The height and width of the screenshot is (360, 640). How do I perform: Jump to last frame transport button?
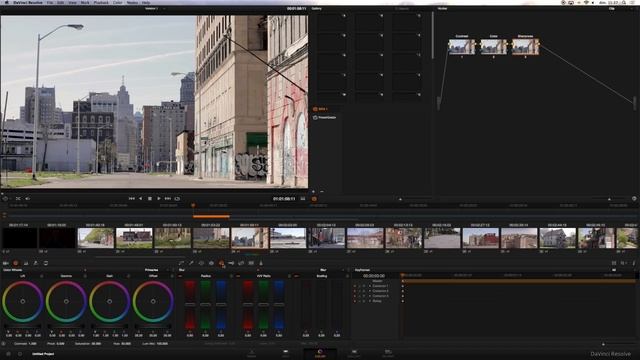tap(168, 198)
